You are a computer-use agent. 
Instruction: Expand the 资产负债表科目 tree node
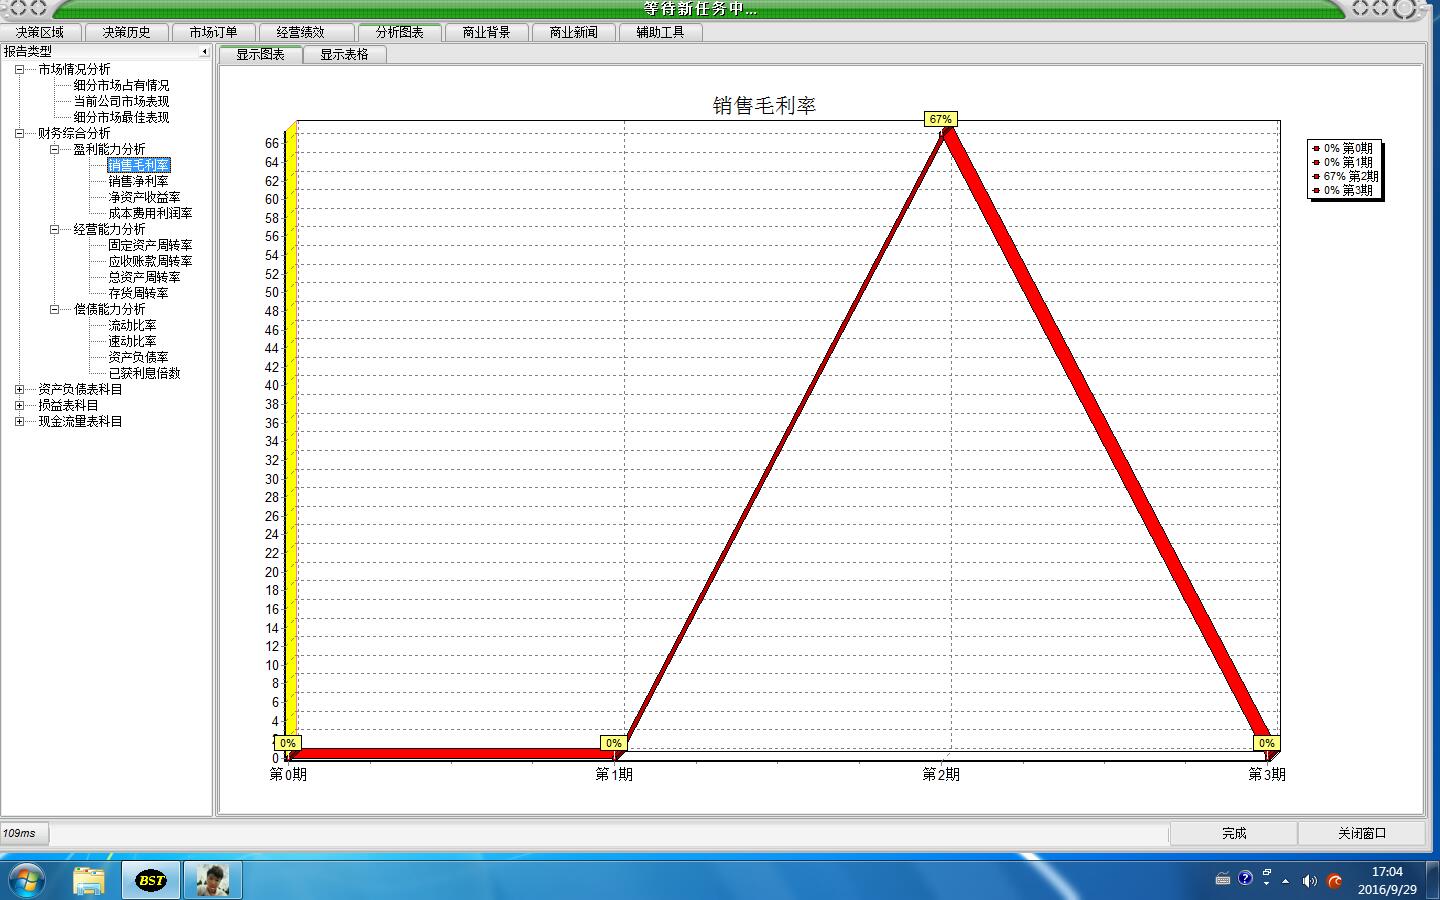pos(19,389)
